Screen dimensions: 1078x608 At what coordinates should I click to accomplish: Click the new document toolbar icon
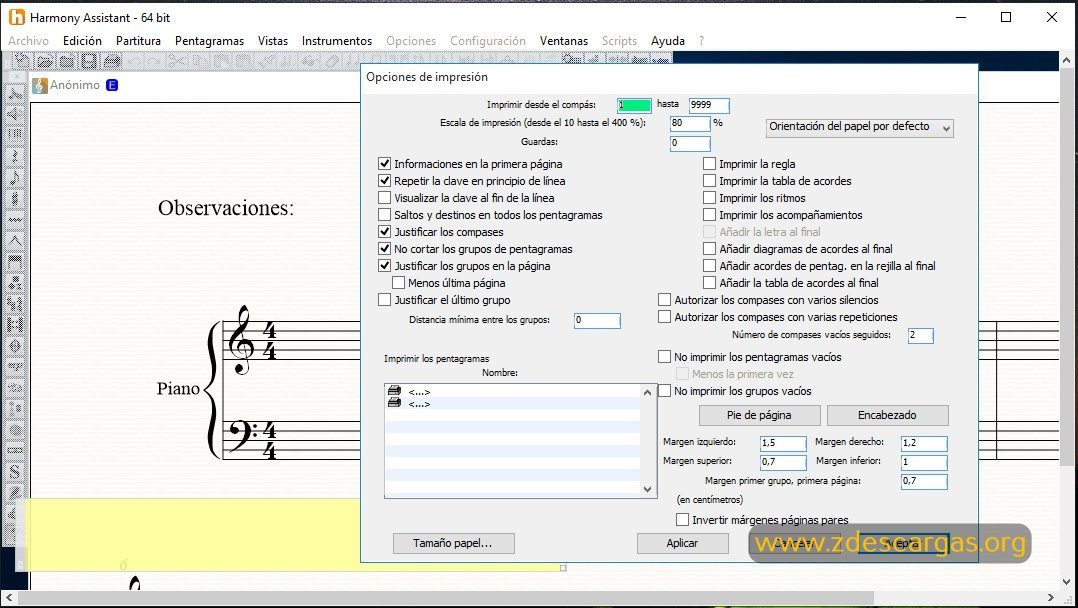22,61
